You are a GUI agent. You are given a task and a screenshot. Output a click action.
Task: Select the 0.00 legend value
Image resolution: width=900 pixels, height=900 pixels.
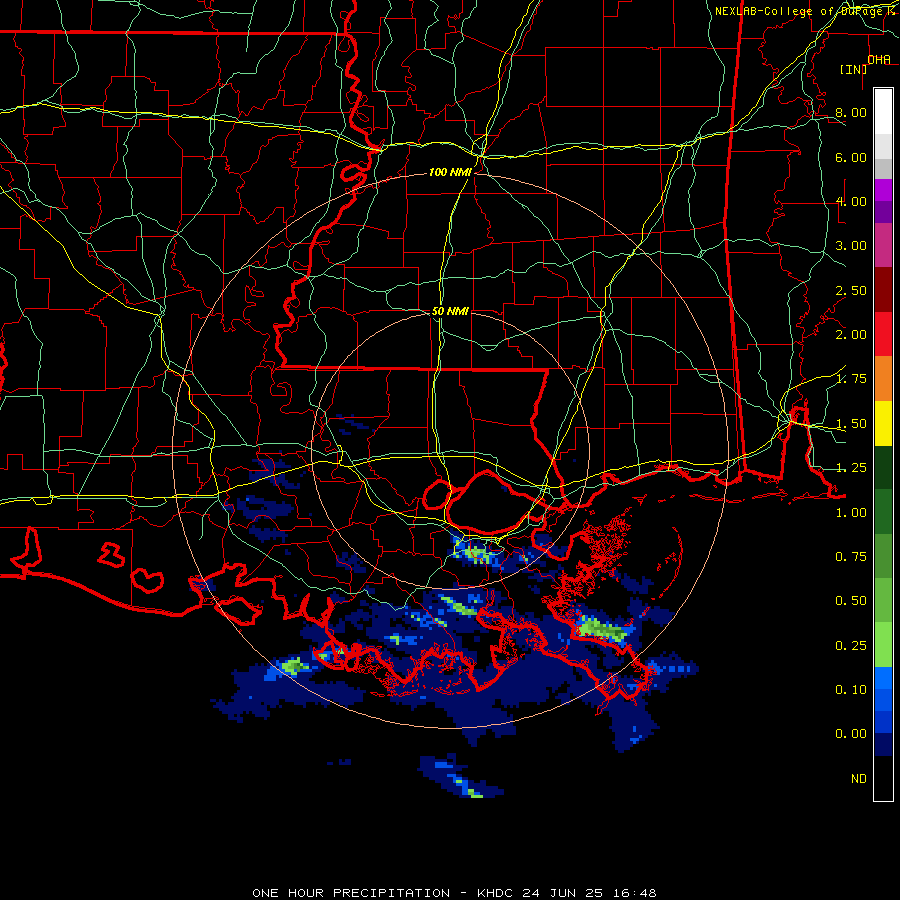click(851, 734)
